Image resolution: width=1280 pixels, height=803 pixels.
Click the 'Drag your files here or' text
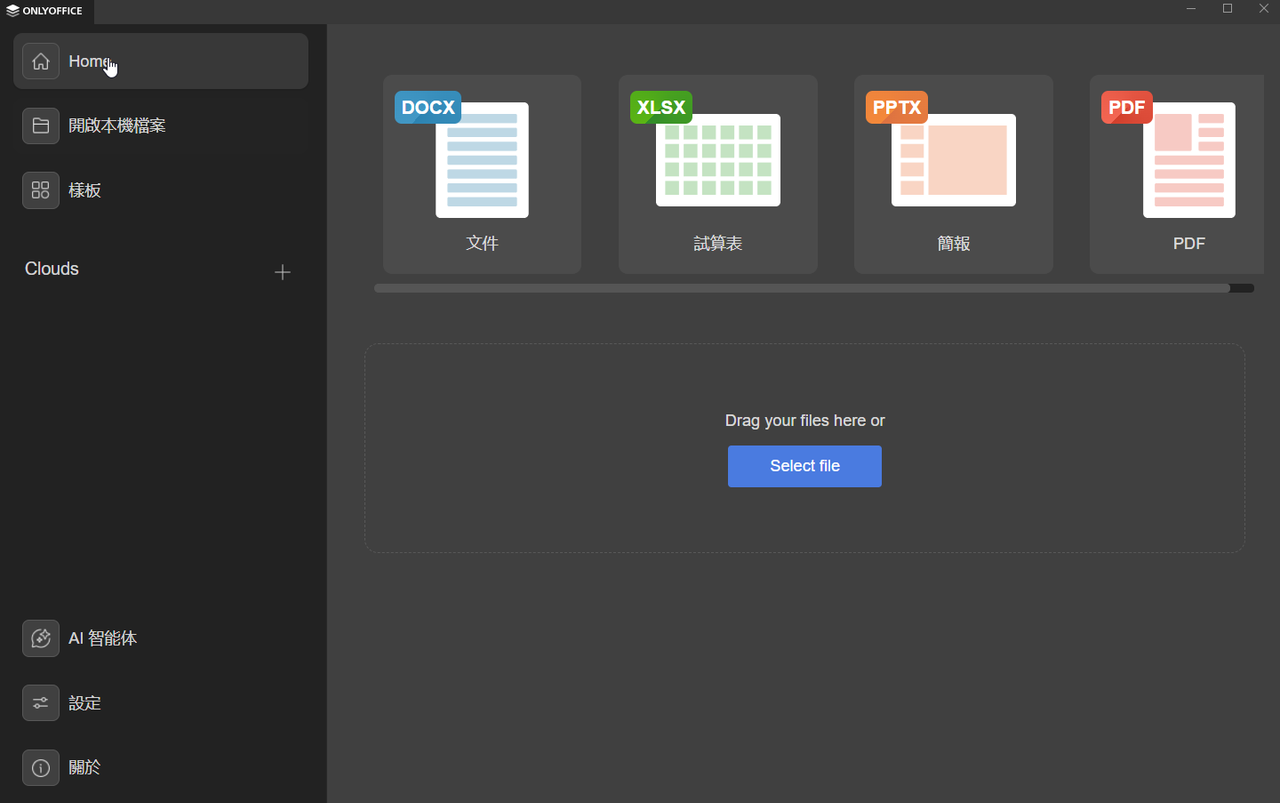tap(805, 421)
